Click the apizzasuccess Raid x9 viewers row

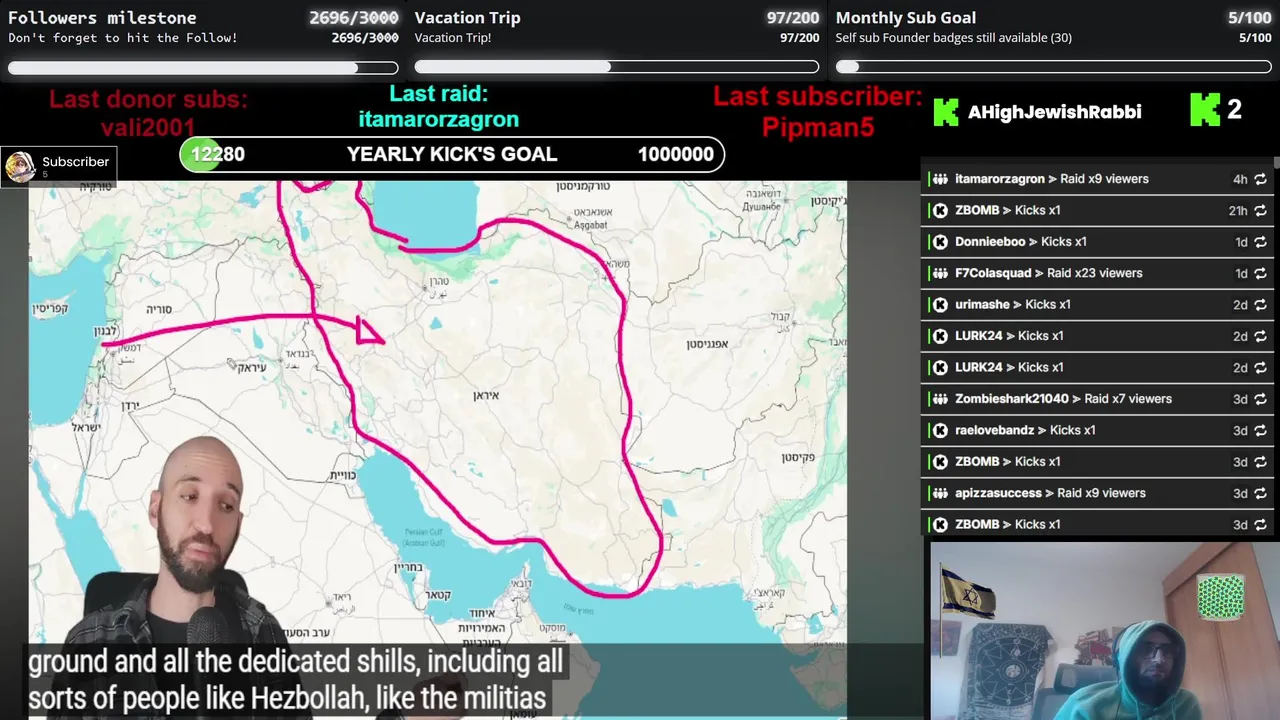pyautogui.click(x=1097, y=493)
